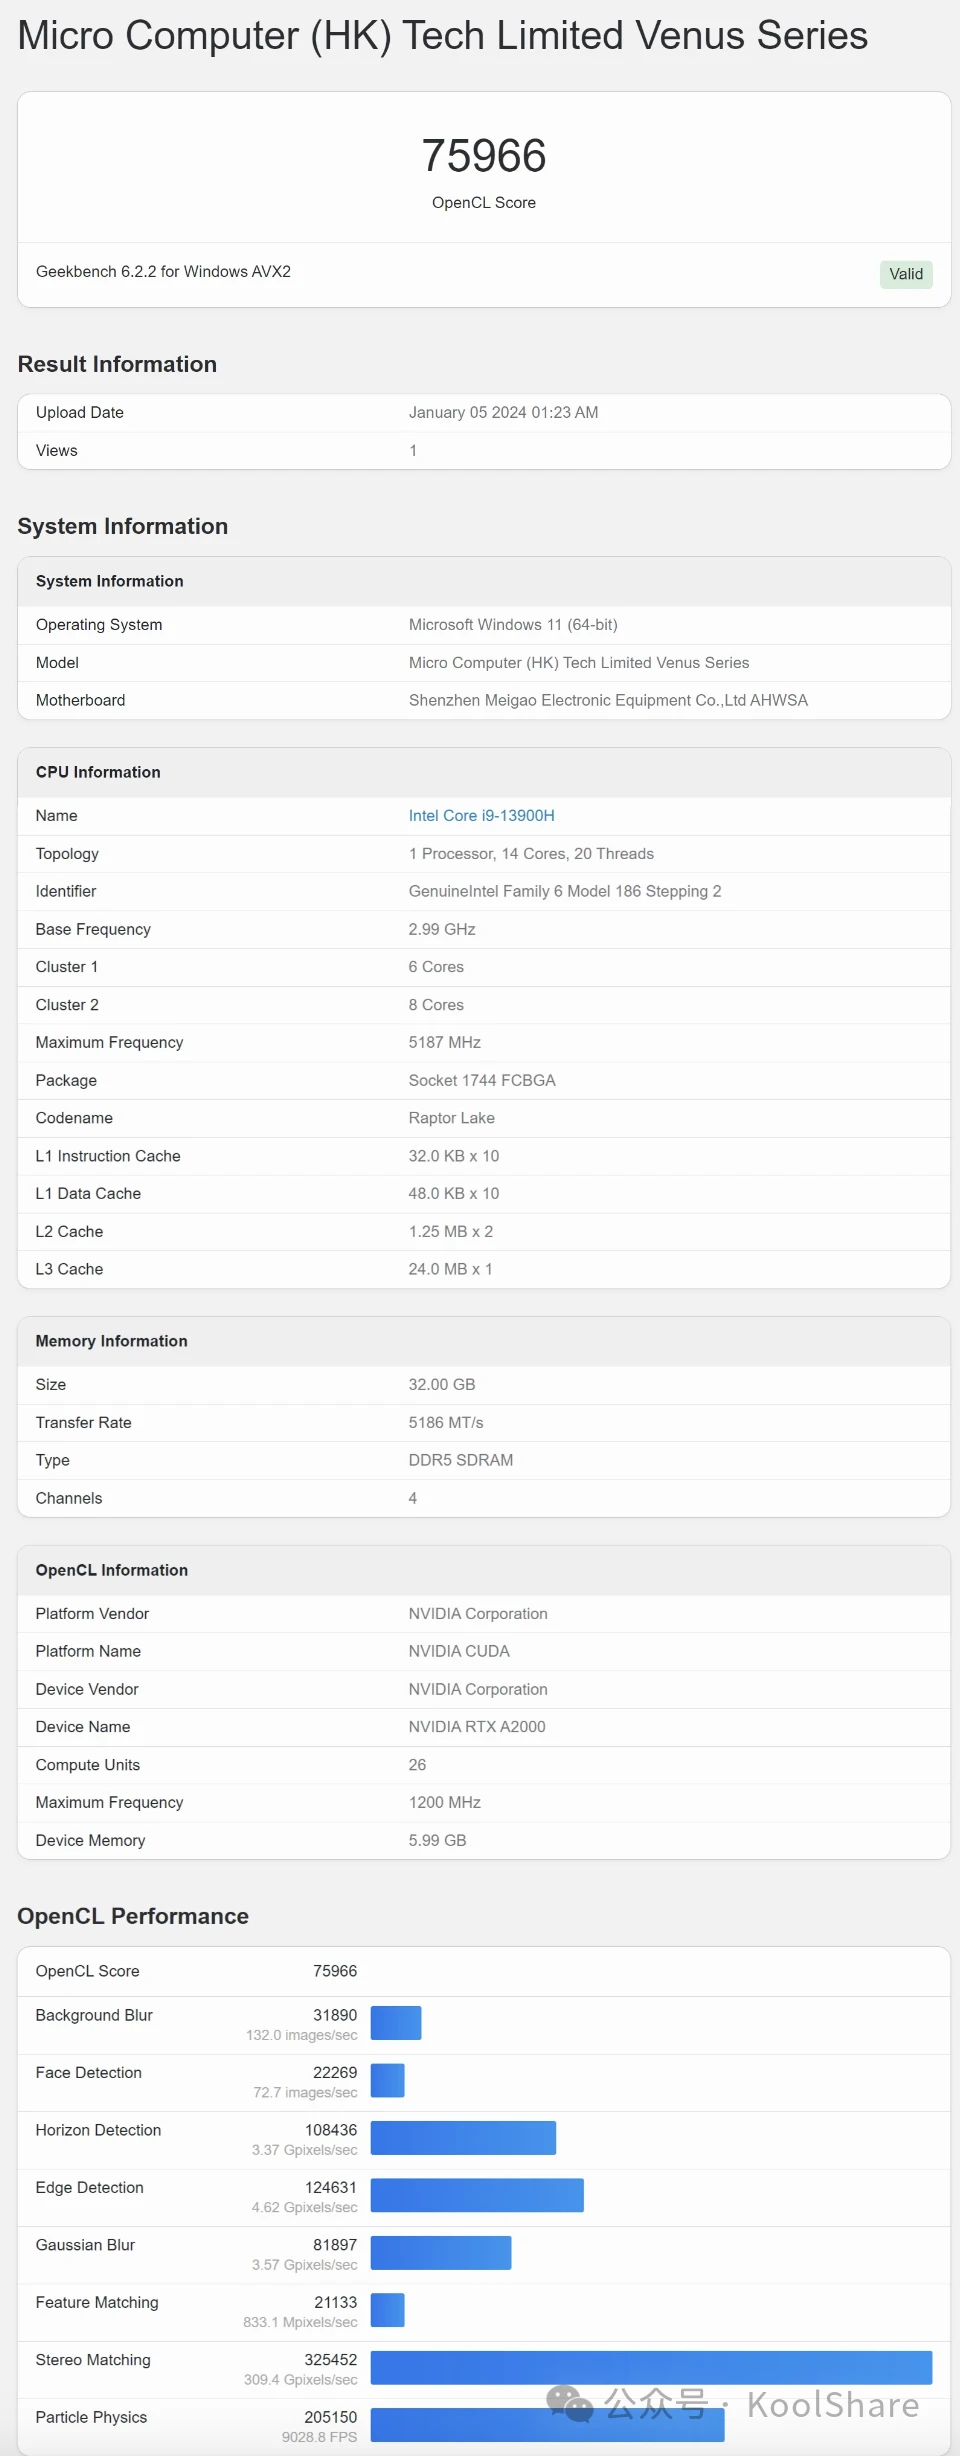Open the Intel Core i9-13900H link

point(481,816)
